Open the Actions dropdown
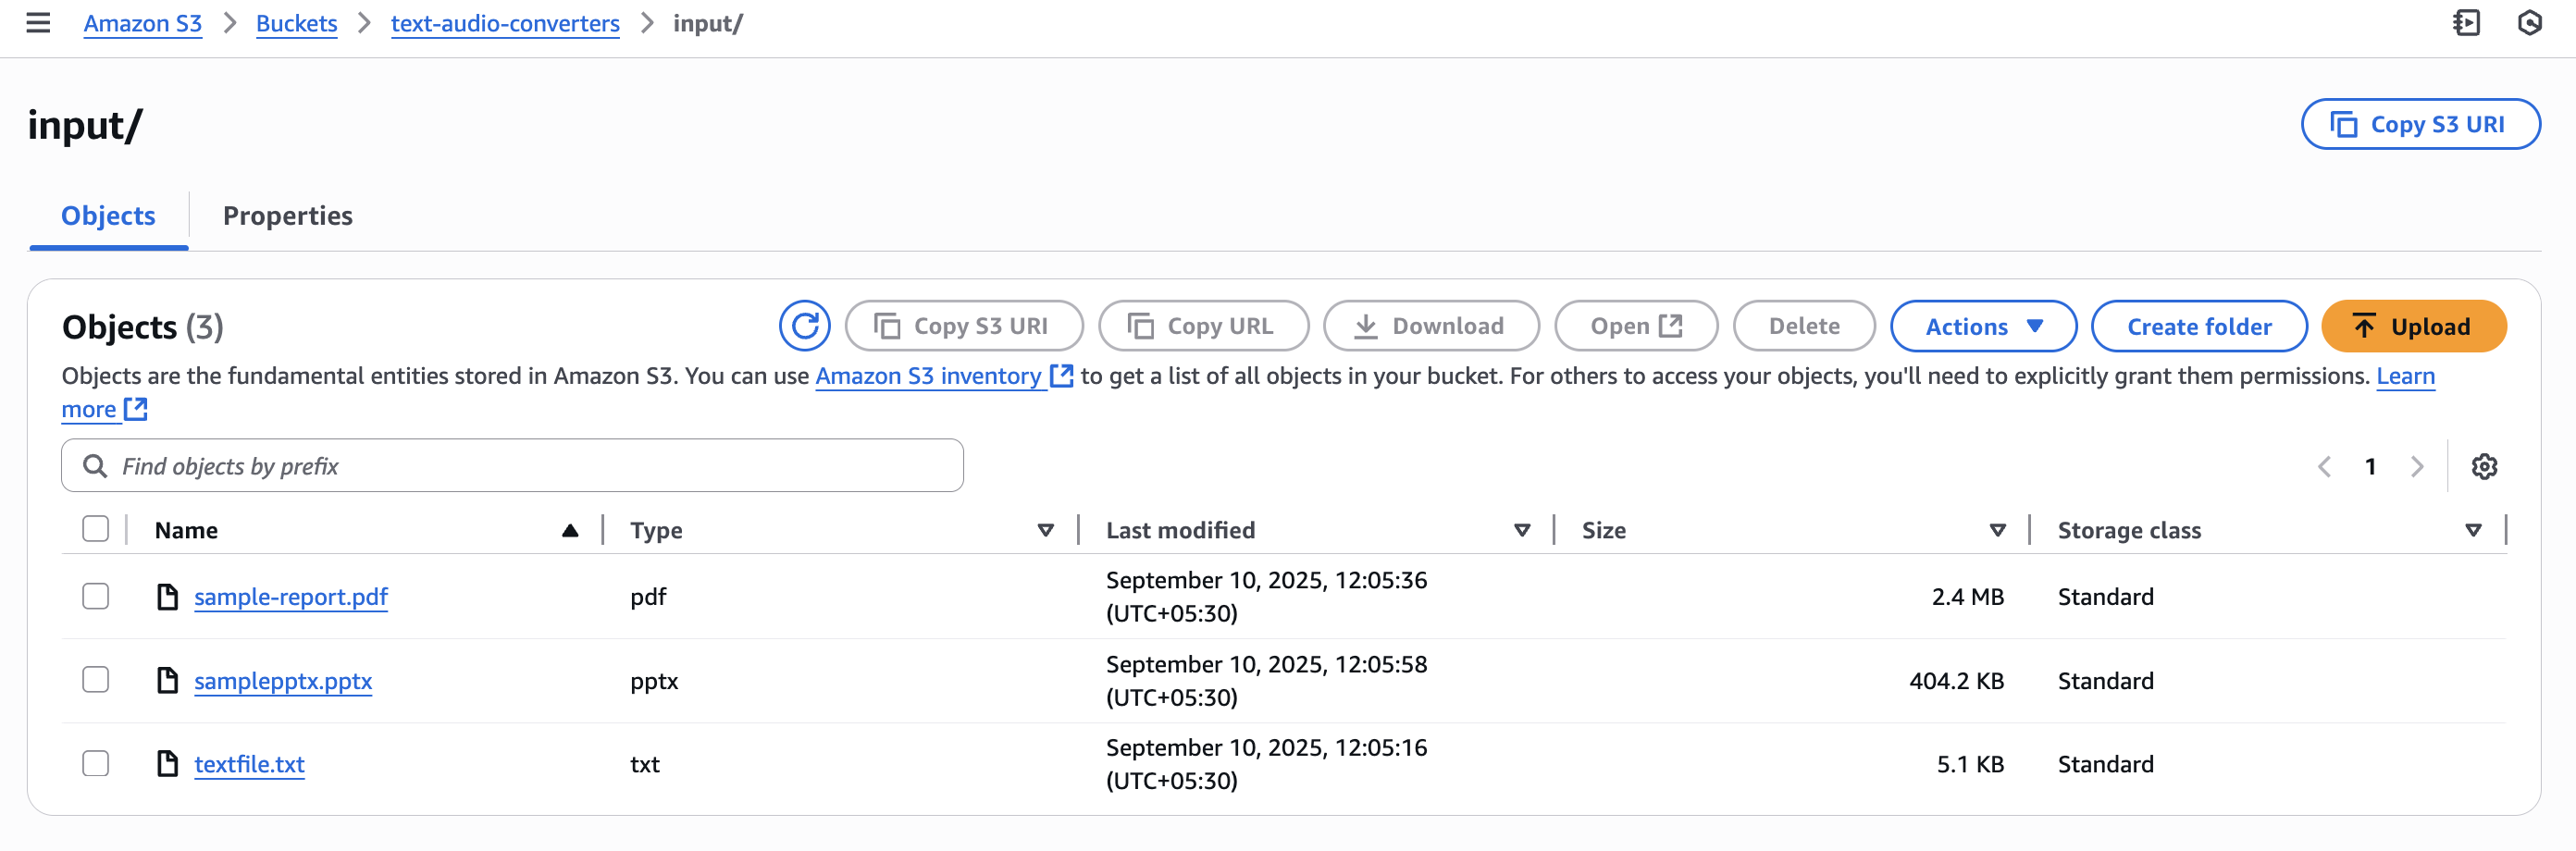 1982,326
